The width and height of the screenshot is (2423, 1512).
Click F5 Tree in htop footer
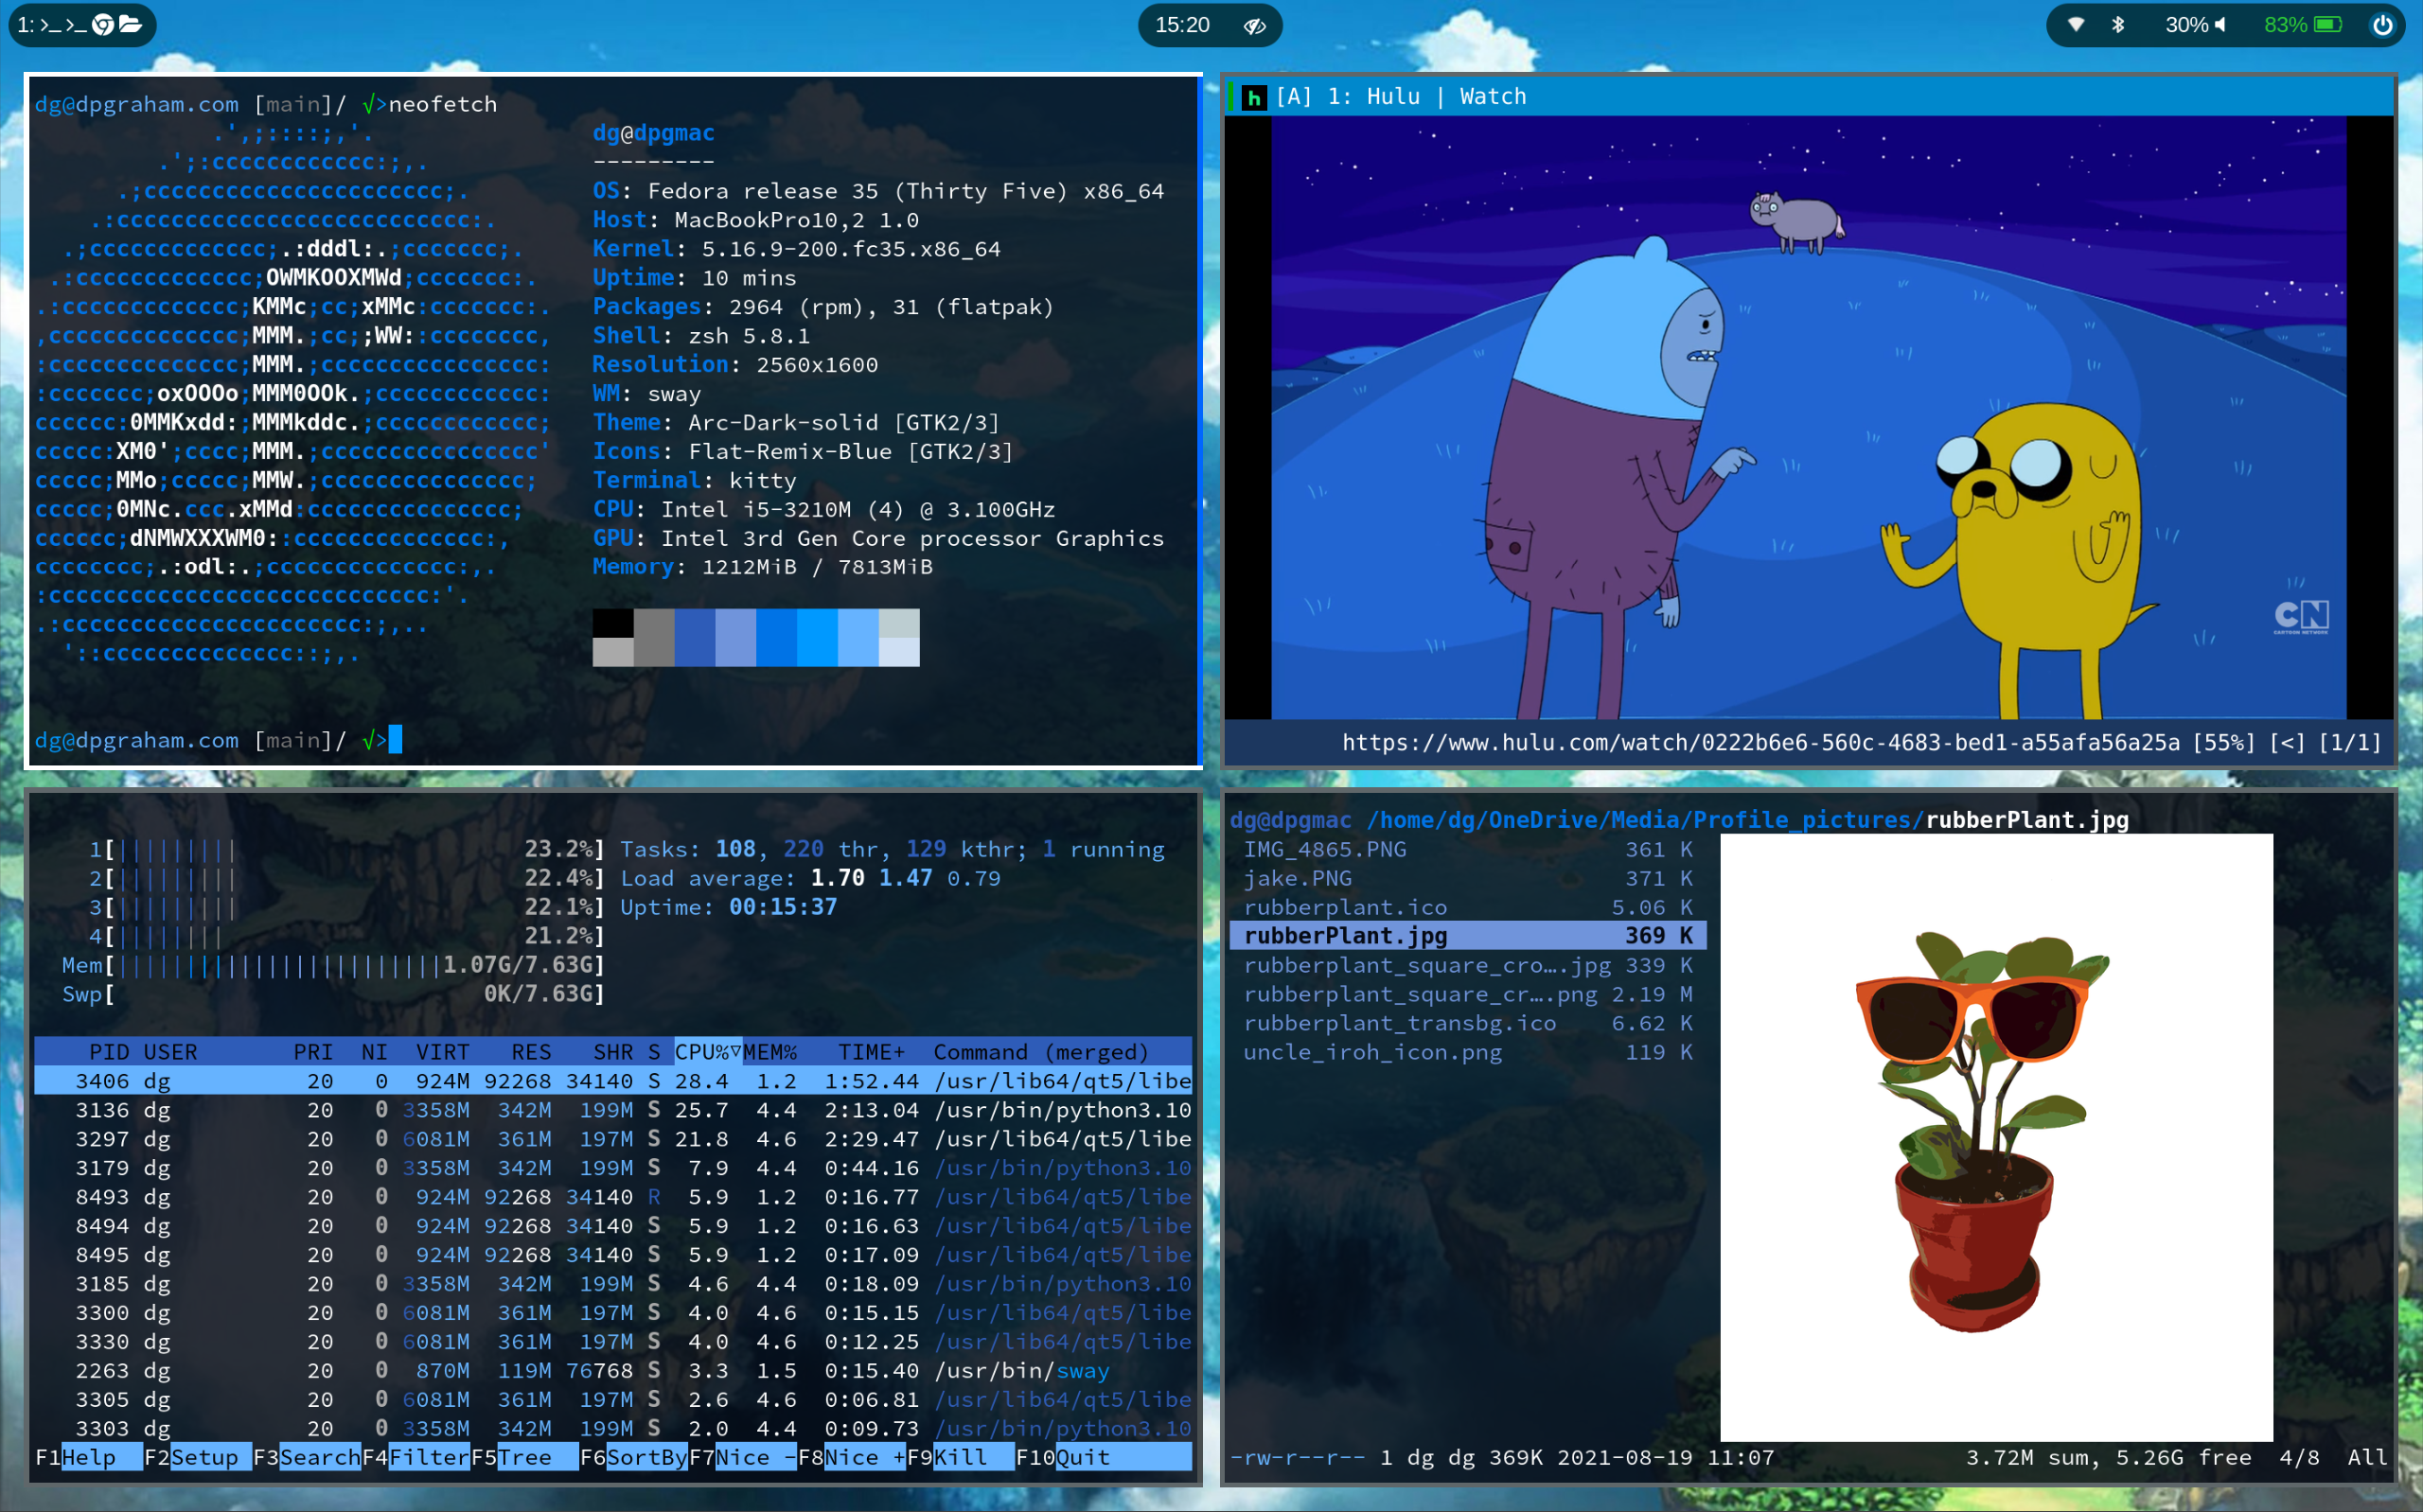tap(525, 1457)
